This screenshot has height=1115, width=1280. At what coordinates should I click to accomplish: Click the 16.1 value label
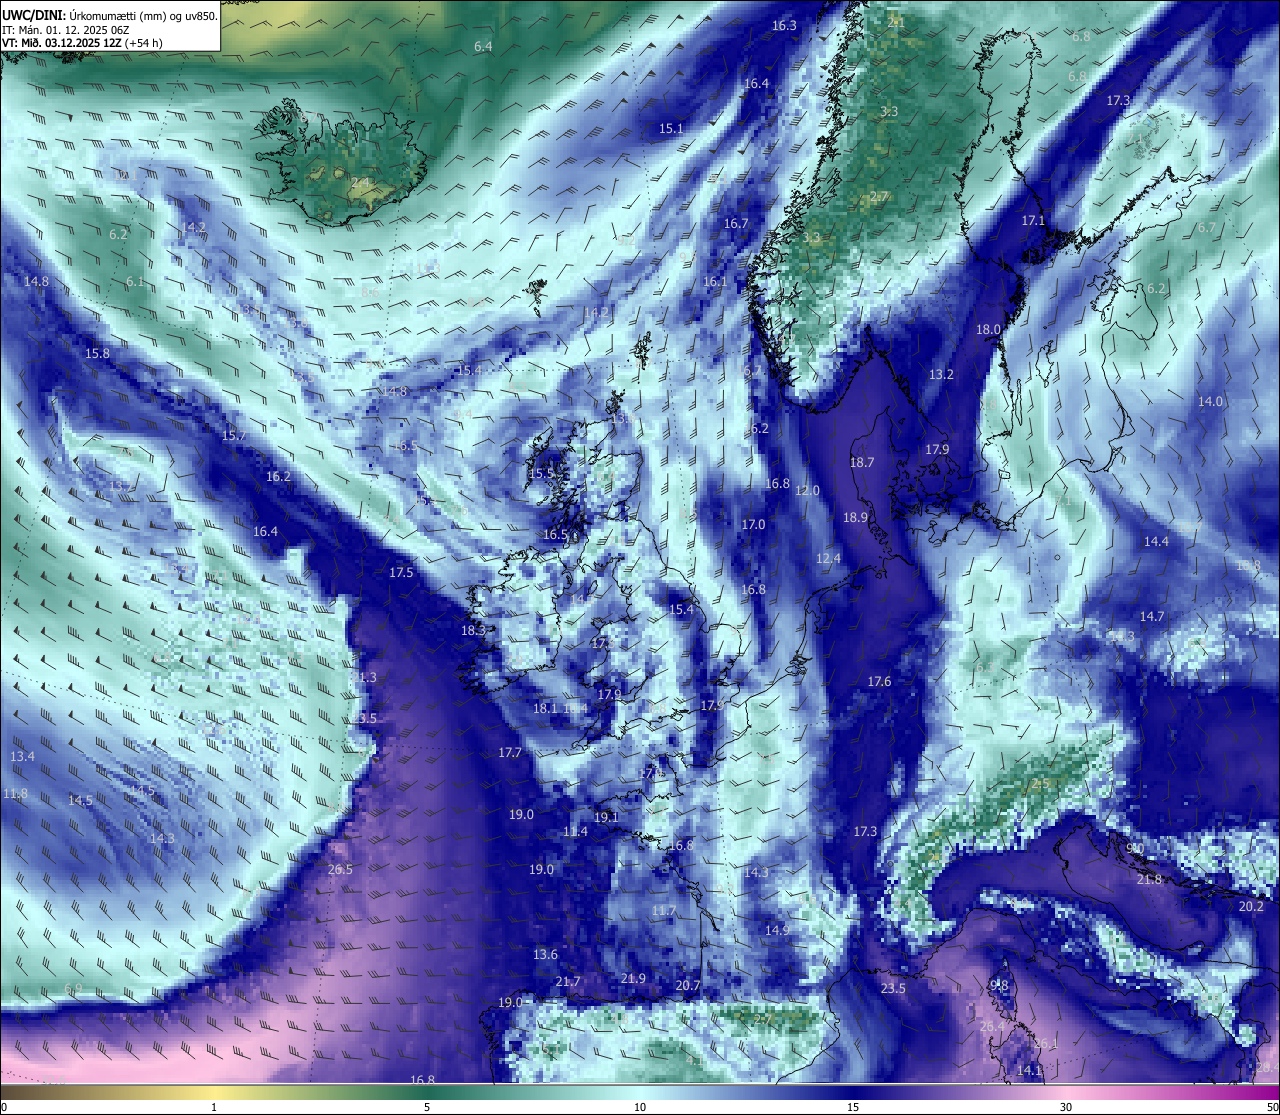point(715,282)
